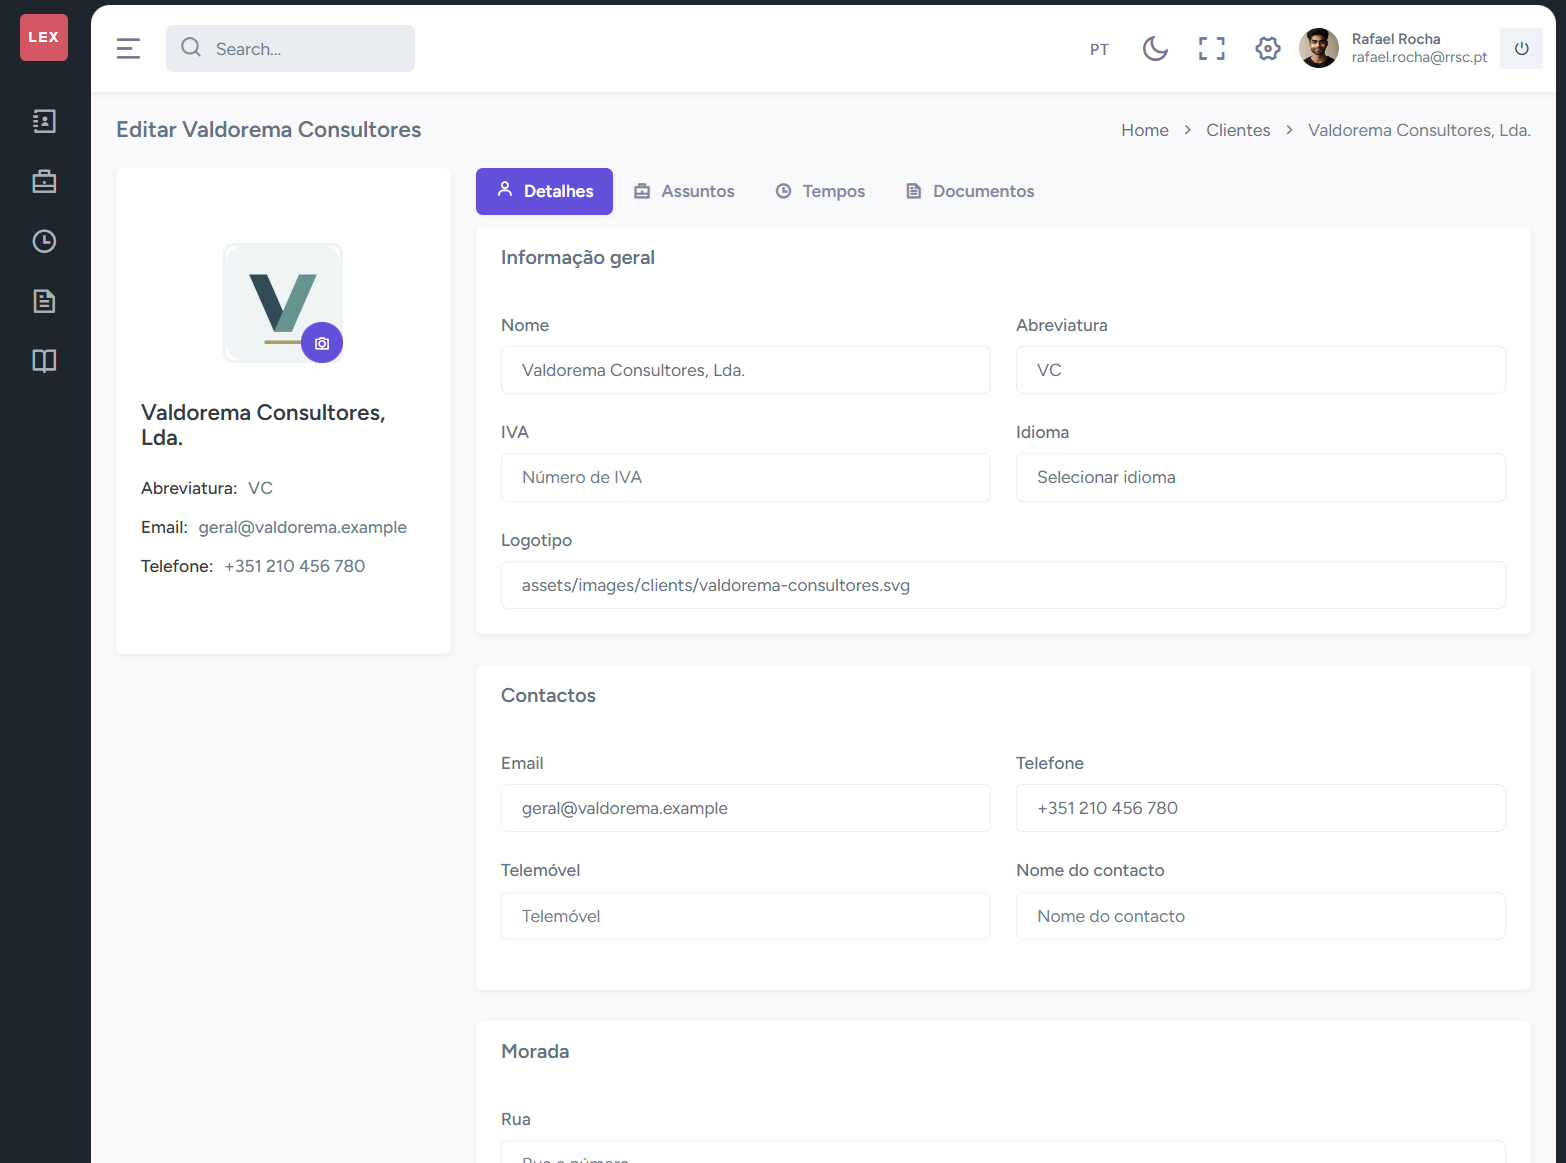Click the email geral@valdorema.example in the profile card

(303, 527)
